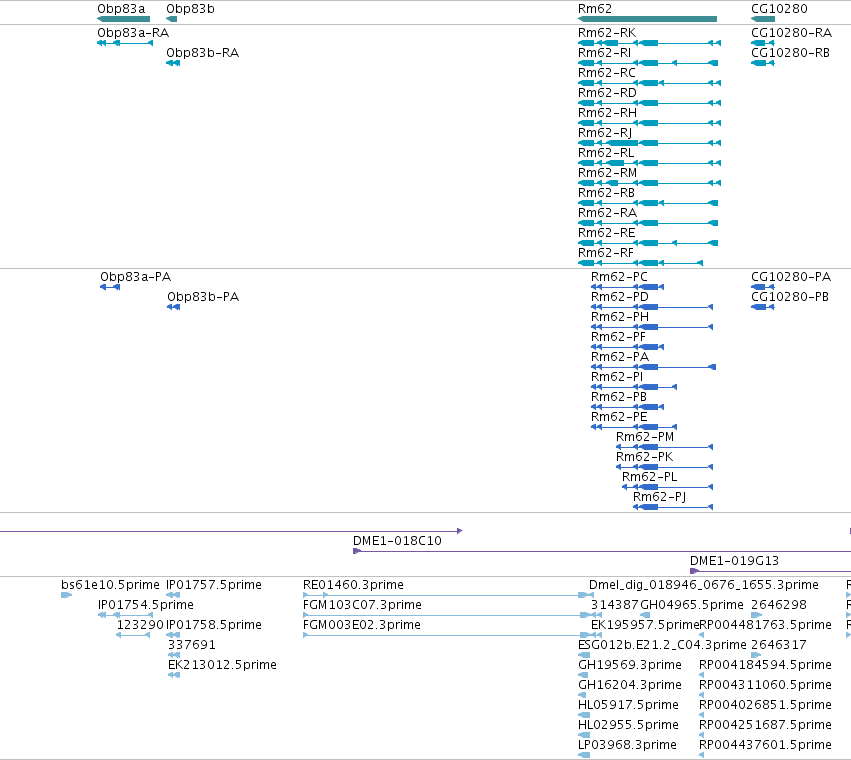Viewport: 851px width, 760px height.
Task: Select transcript CG10280-RA
Action: (763, 43)
